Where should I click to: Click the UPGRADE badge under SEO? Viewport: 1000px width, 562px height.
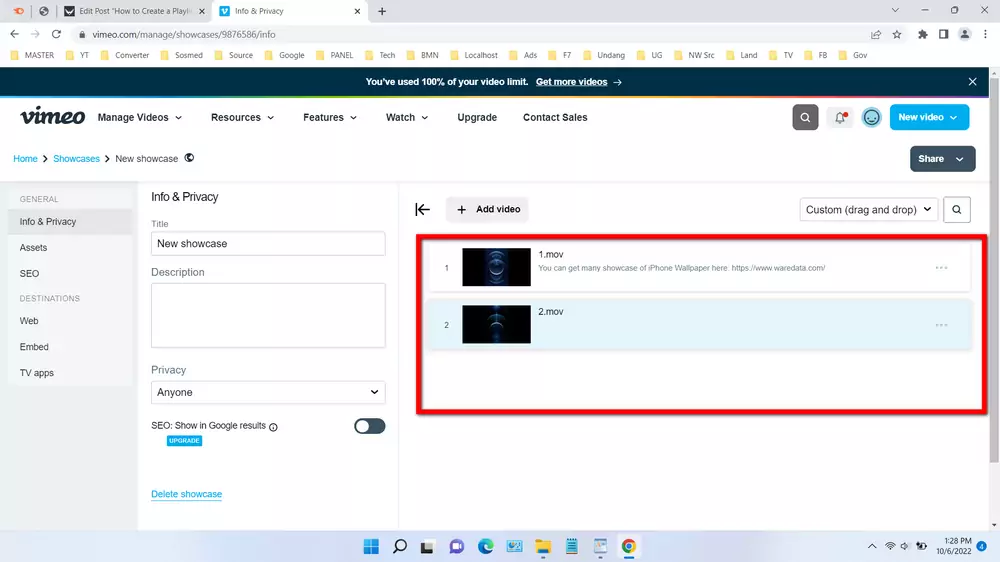pos(184,441)
